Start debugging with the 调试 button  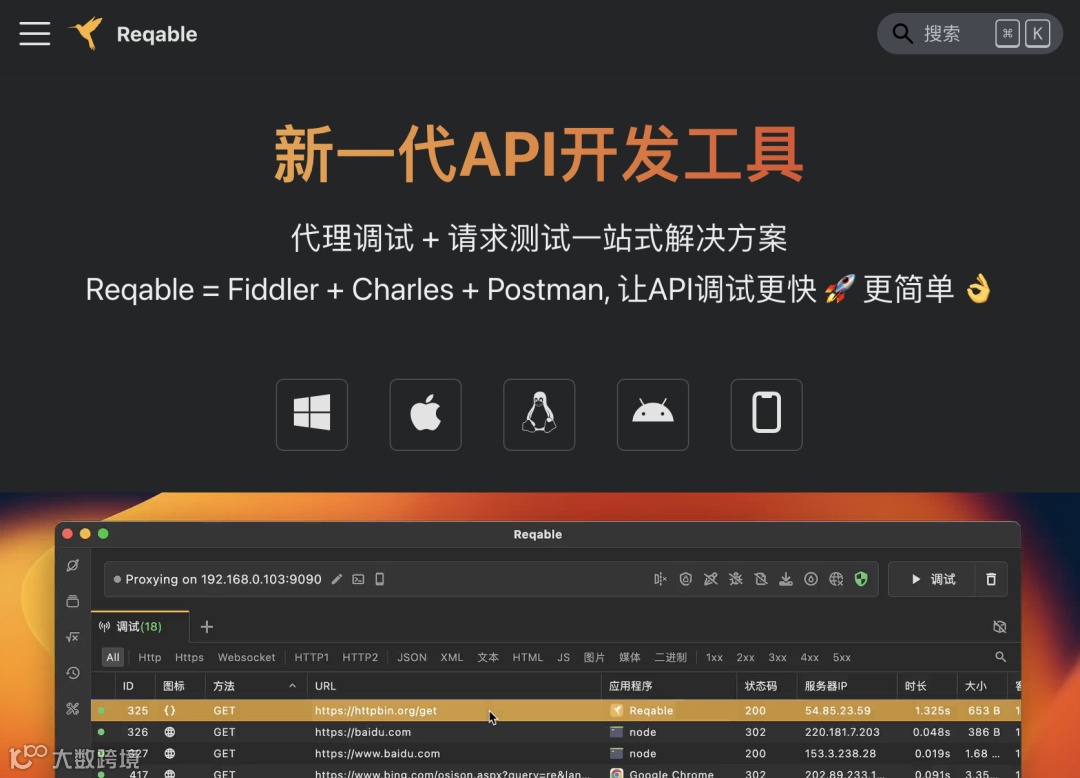[x=932, y=579]
